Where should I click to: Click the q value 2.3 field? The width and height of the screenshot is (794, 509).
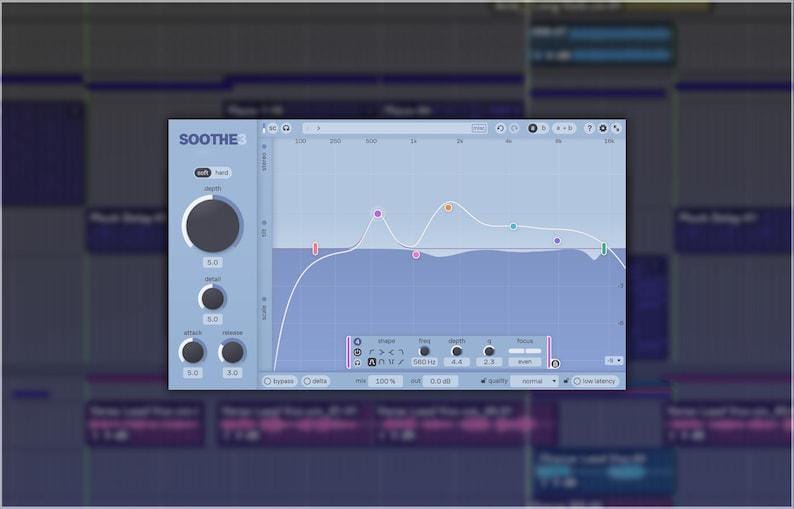coord(489,362)
